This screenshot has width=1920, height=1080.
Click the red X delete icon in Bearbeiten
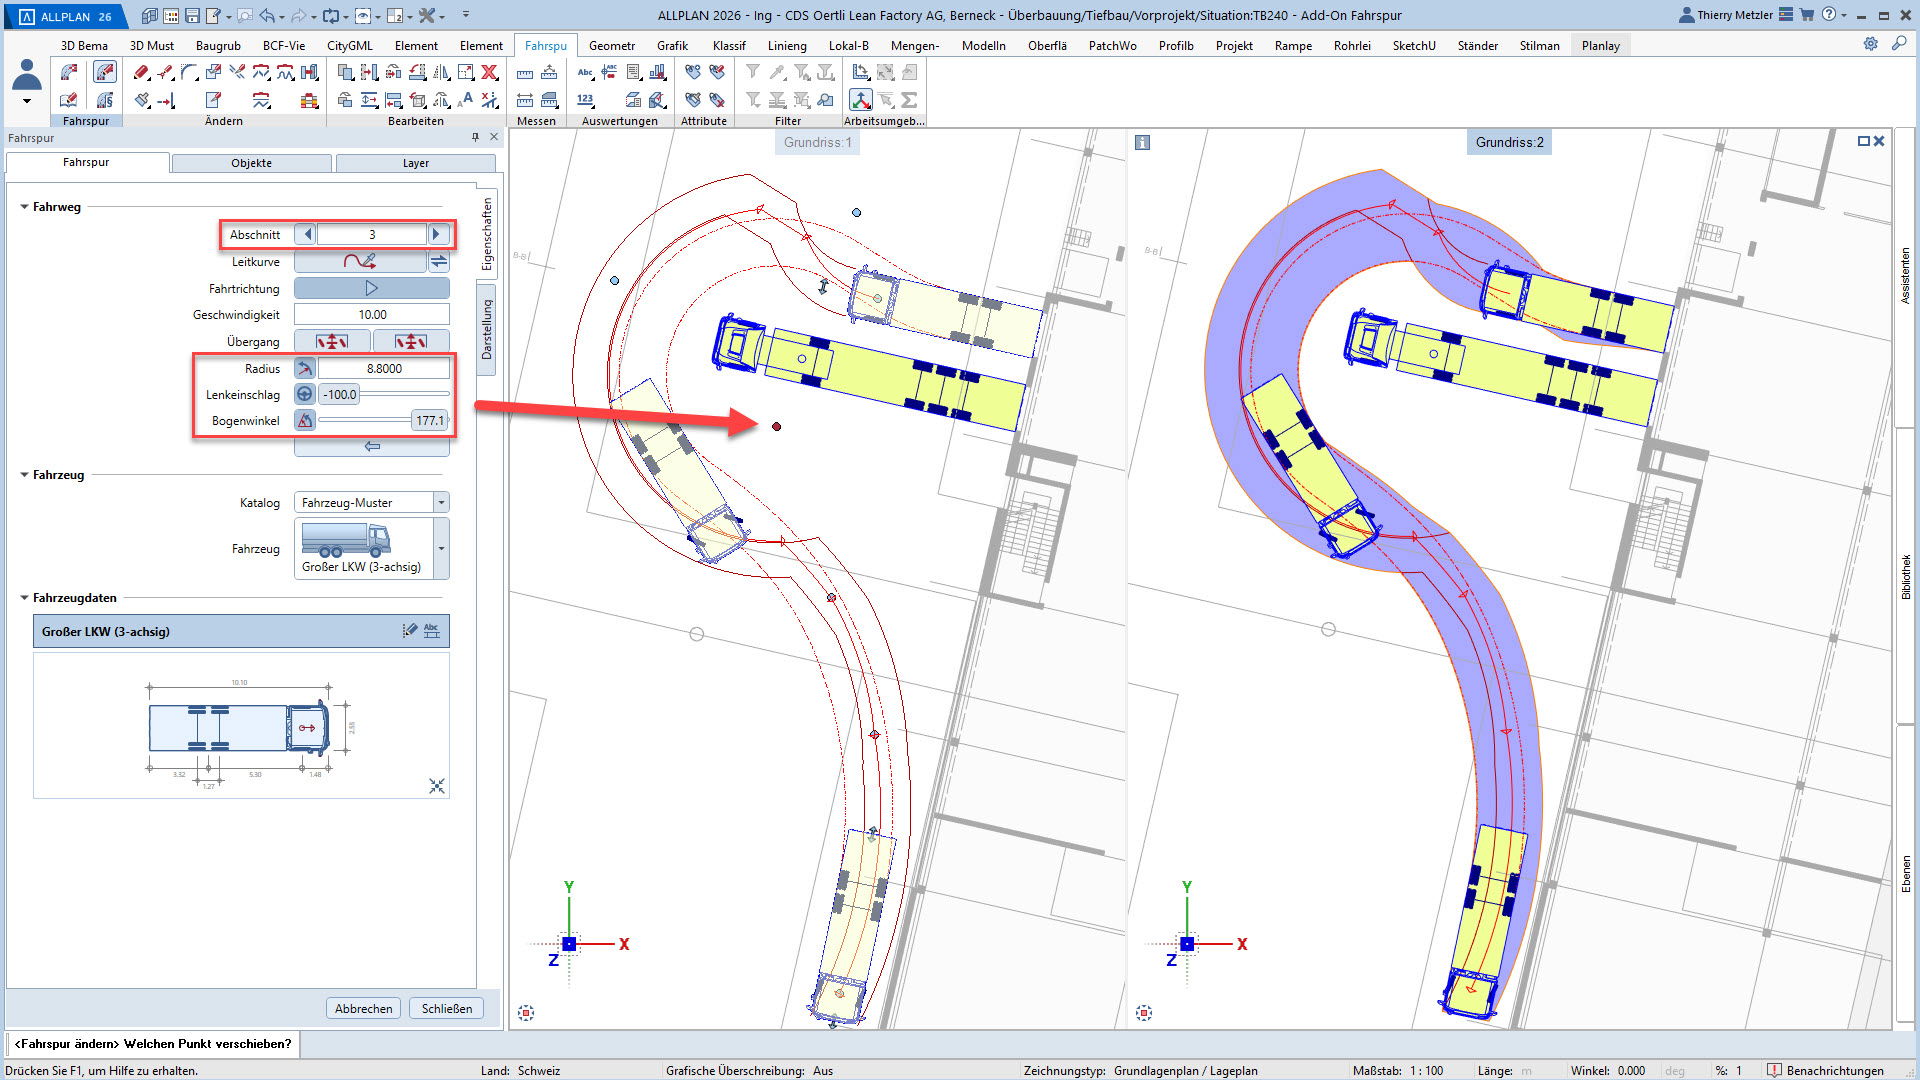pos(489,72)
